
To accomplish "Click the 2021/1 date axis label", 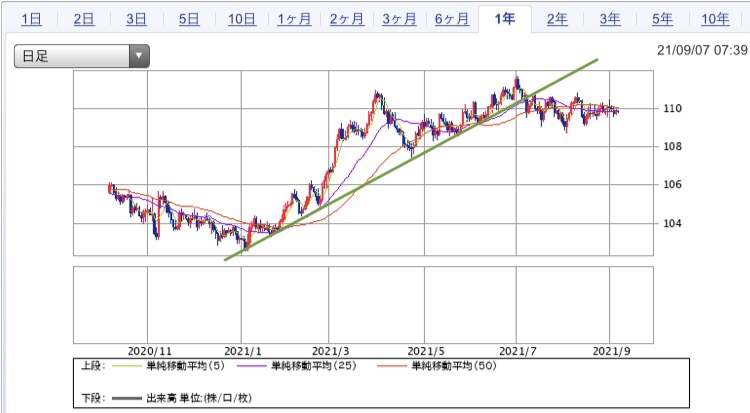I will coord(243,351).
